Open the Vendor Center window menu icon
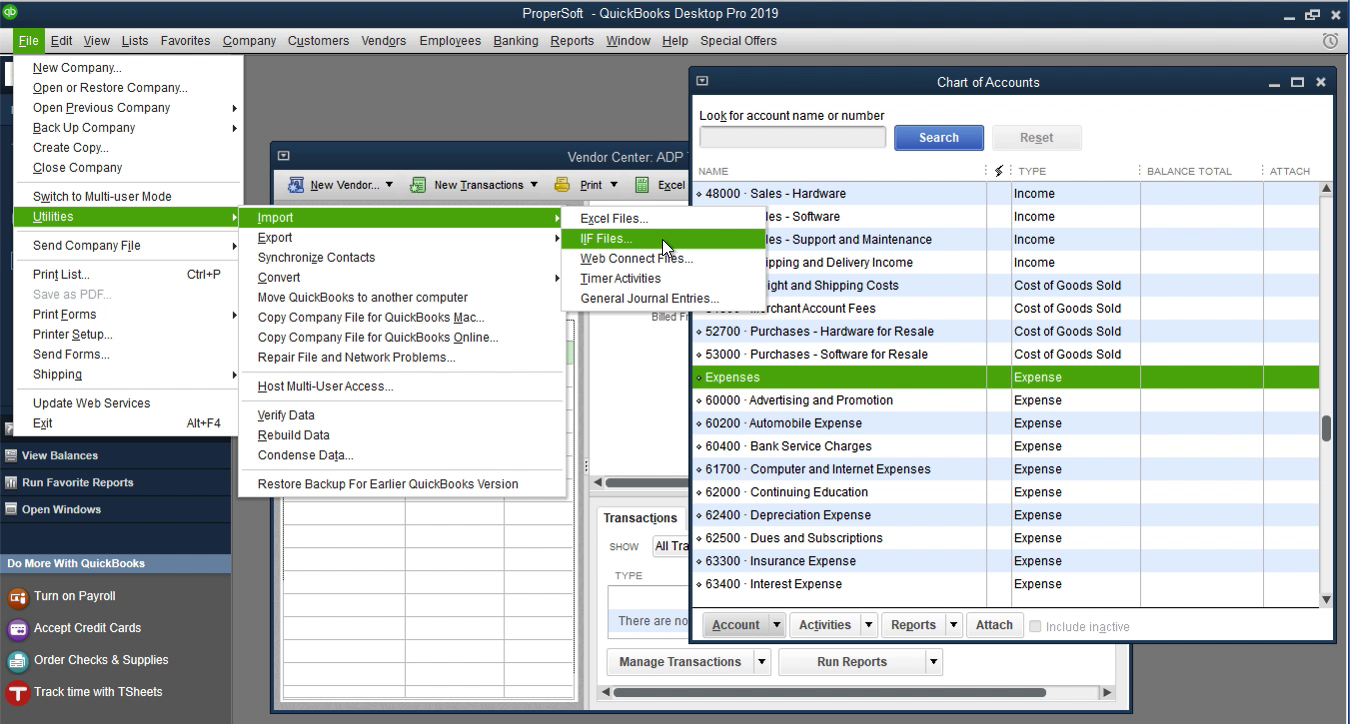The height and width of the screenshot is (724, 1350). click(283, 156)
